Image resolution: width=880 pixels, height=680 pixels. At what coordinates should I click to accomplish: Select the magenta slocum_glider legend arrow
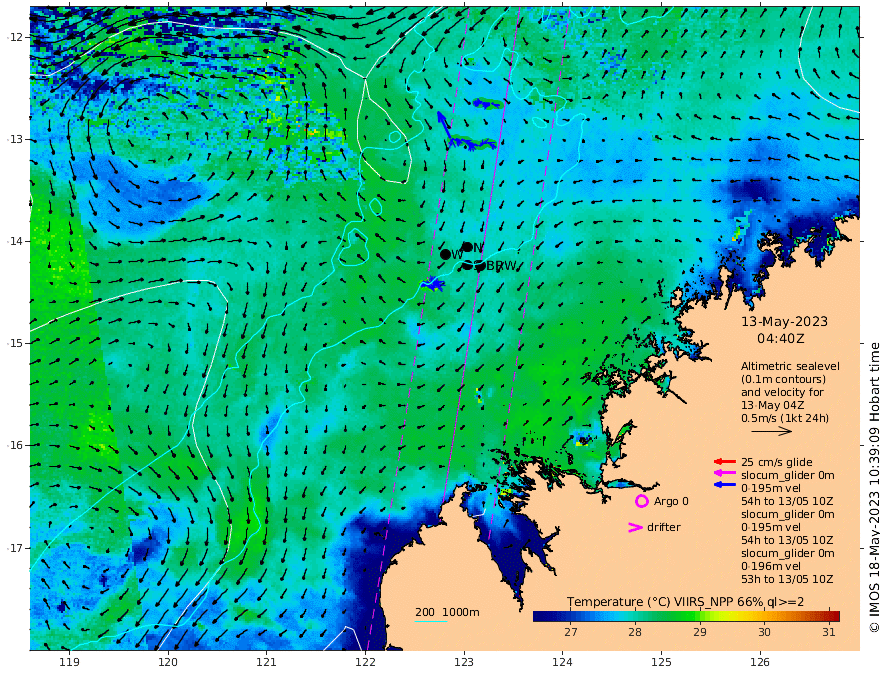point(725,473)
